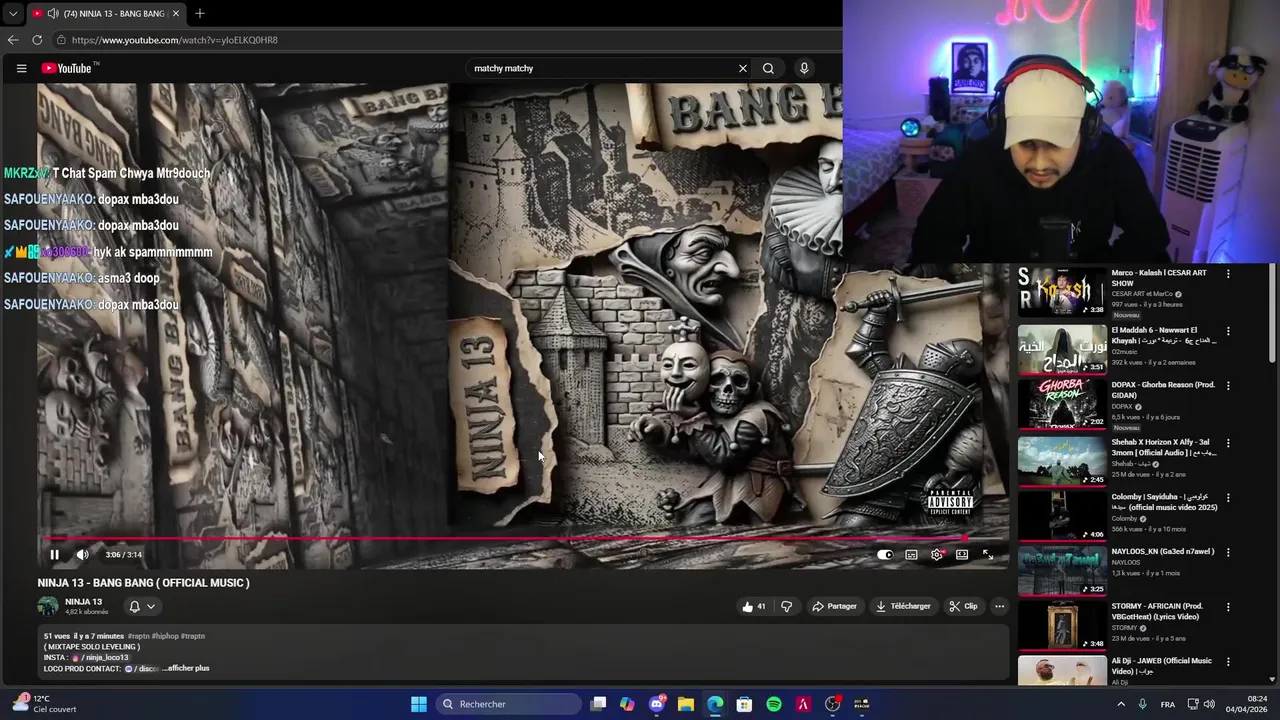Open NAYLOOS_KN video title

(x=1163, y=552)
